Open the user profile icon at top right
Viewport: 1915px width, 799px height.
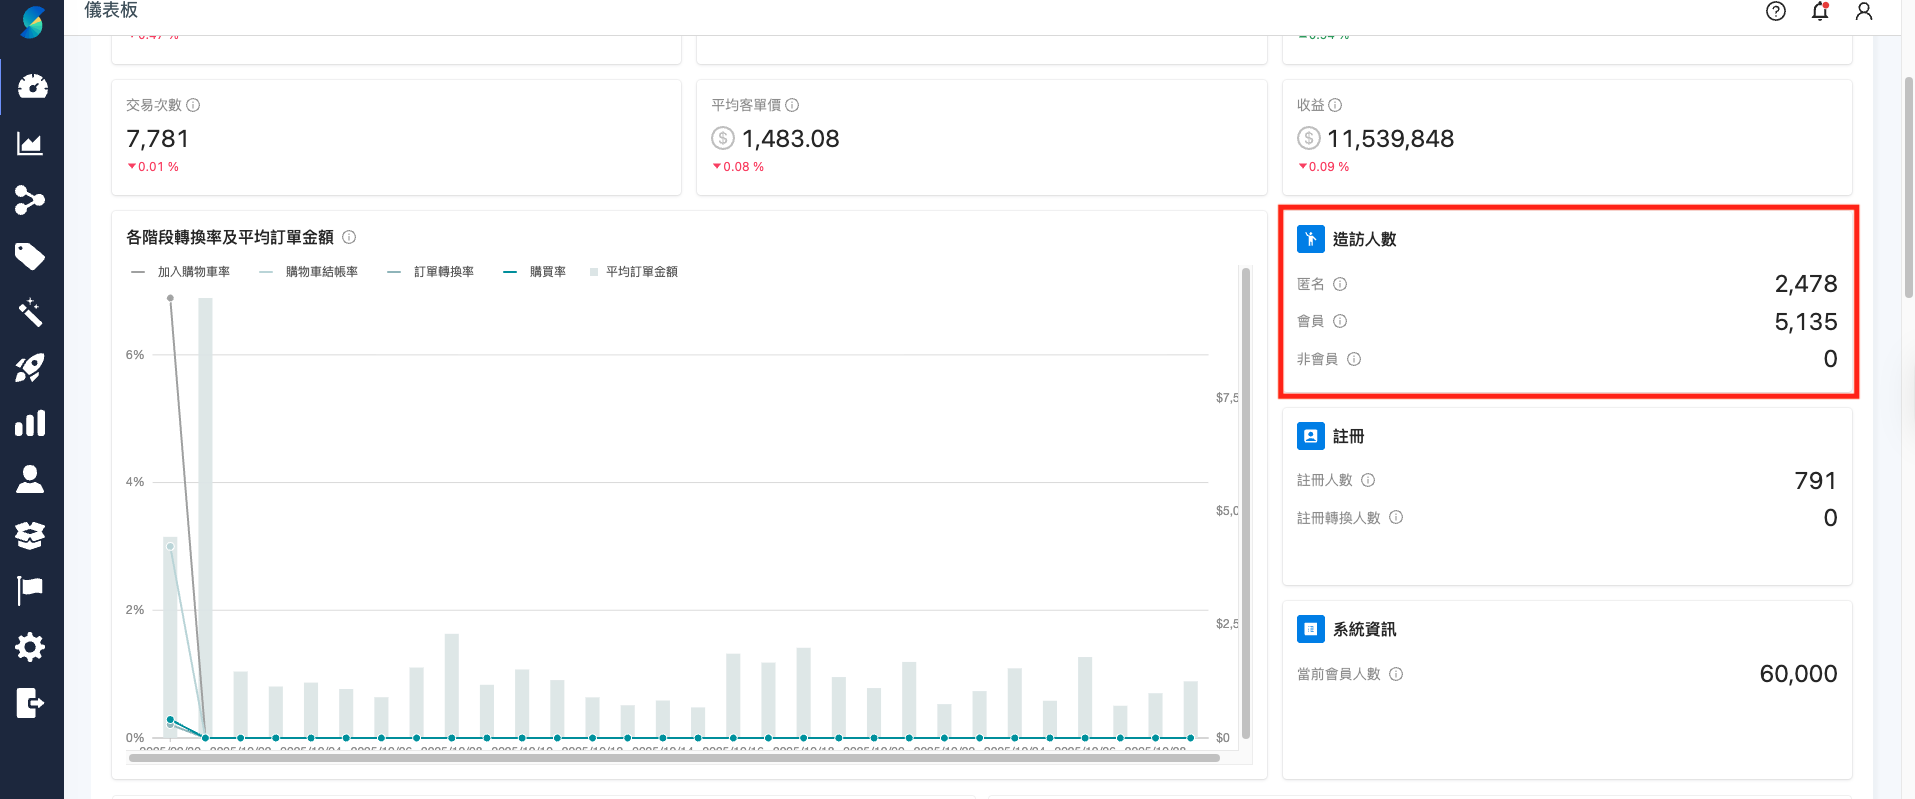1864,12
